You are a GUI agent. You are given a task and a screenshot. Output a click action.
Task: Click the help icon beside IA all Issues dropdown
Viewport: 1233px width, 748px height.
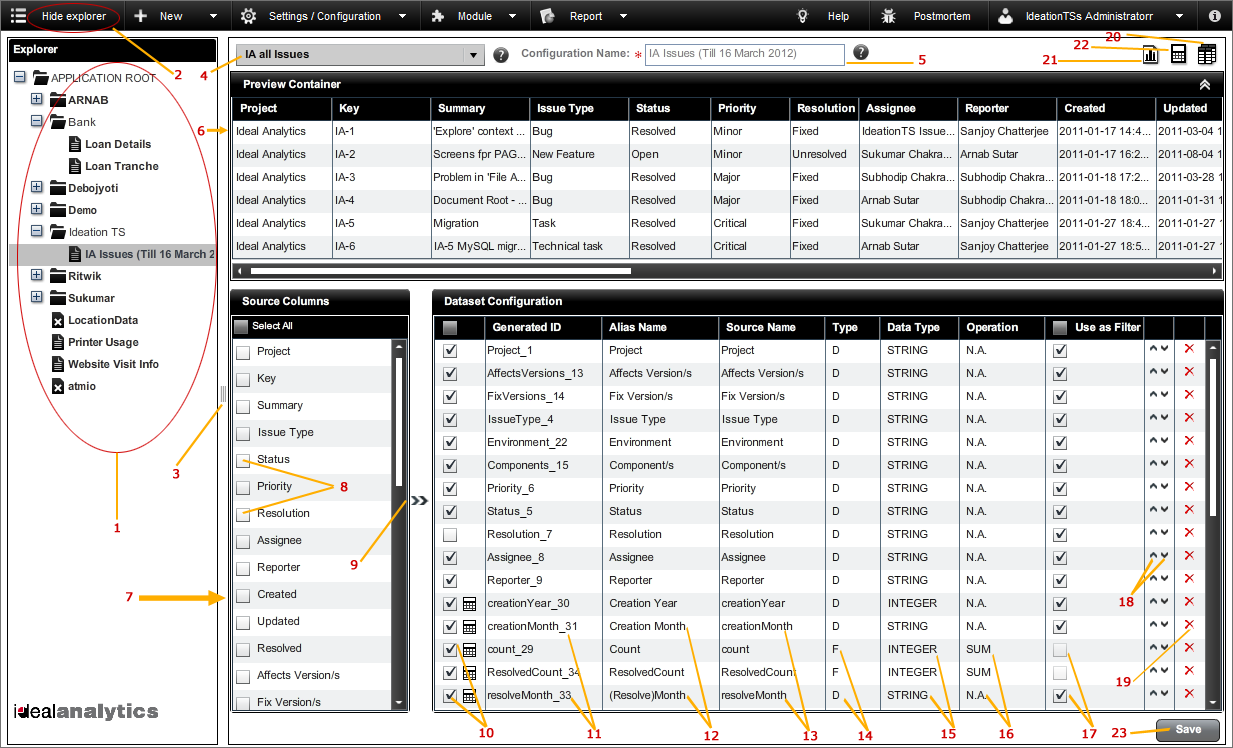(501, 55)
